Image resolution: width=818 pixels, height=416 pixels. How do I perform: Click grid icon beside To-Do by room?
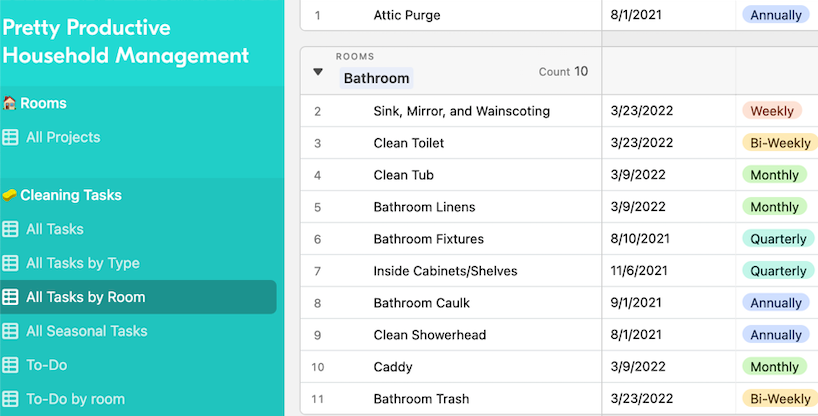pyautogui.click(x=10, y=399)
